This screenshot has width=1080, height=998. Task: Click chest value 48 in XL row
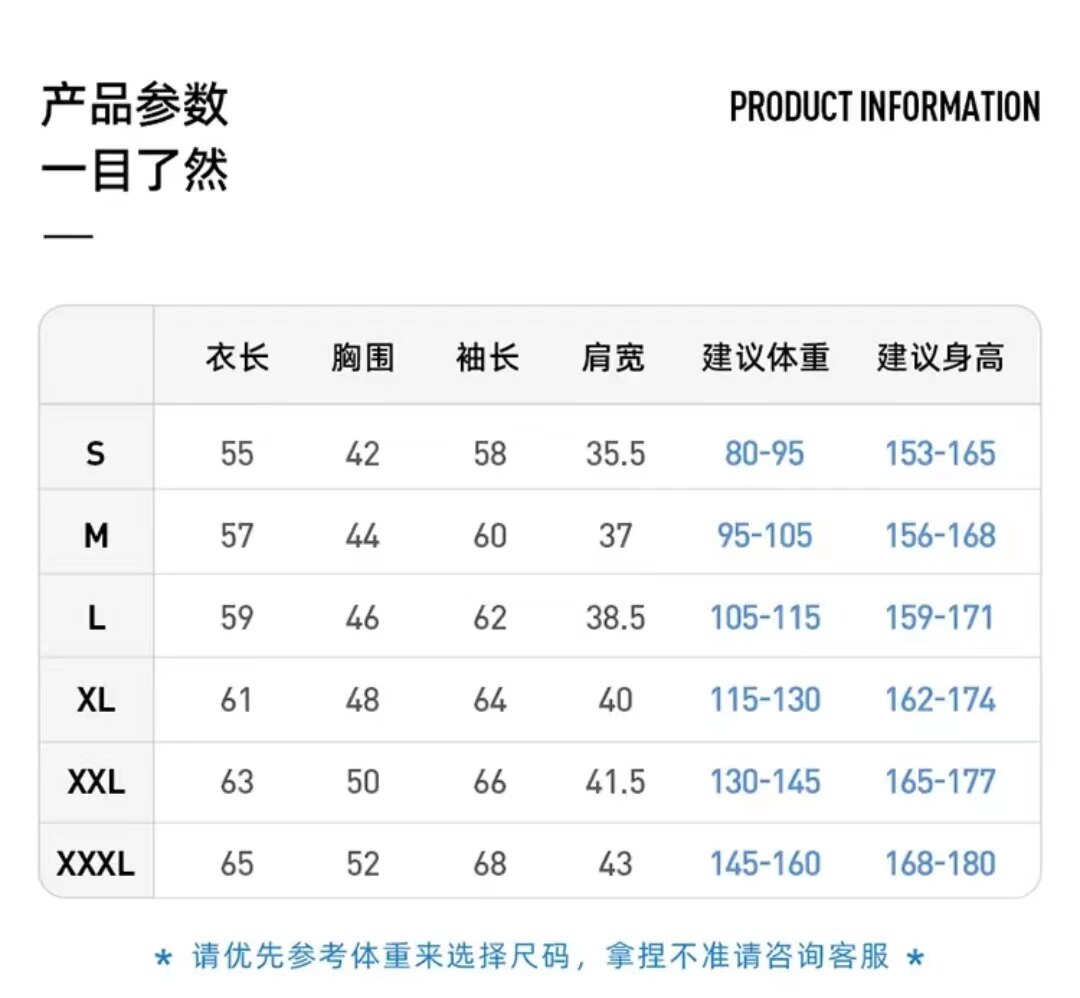click(362, 700)
